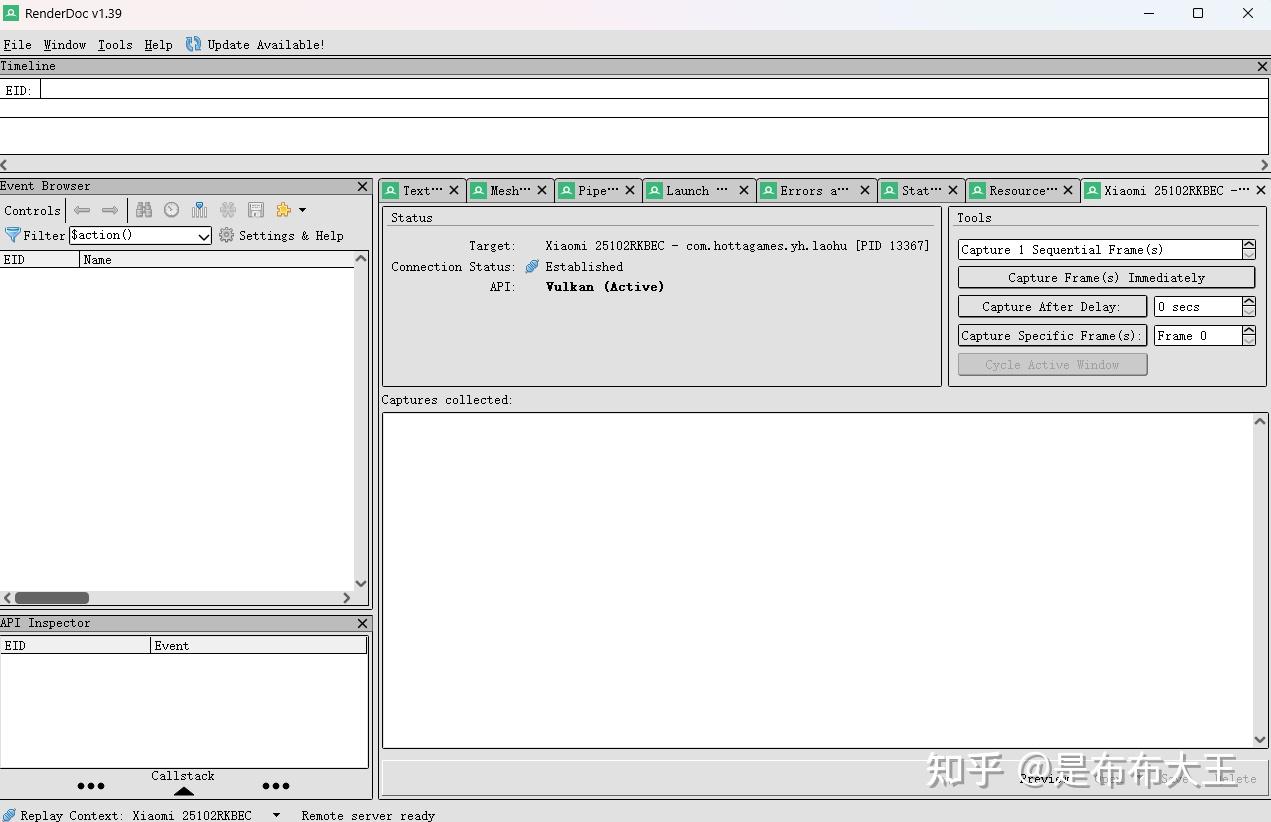Close the Timeline panel

click(1262, 66)
